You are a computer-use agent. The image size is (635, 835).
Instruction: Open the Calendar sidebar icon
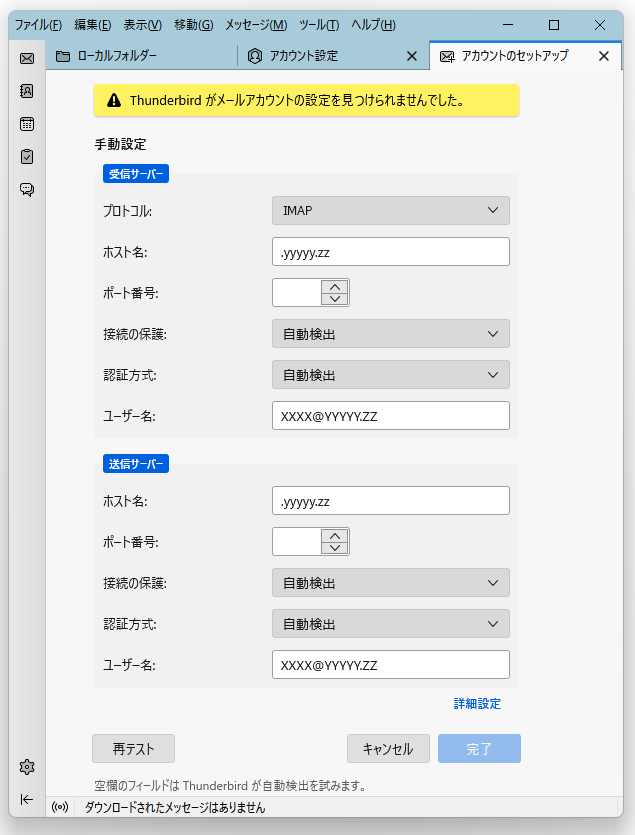[27, 124]
